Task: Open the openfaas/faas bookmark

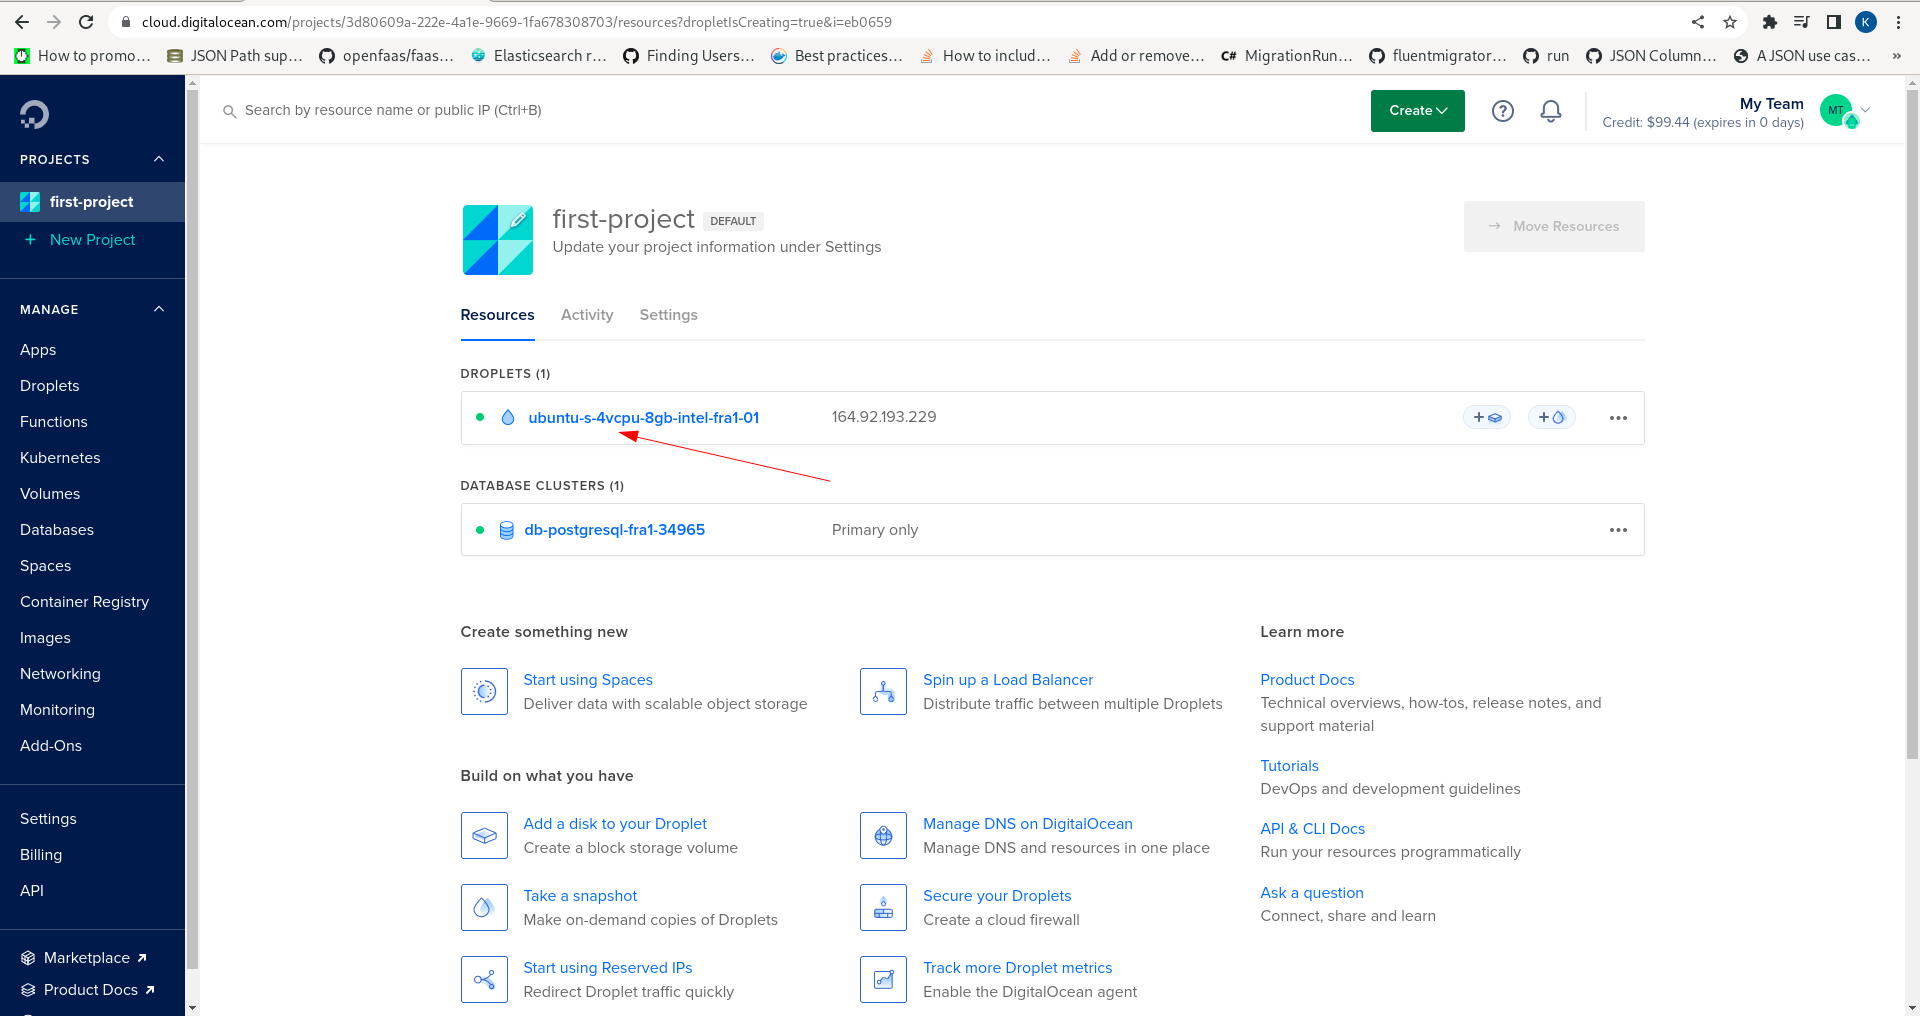Action: (x=386, y=56)
